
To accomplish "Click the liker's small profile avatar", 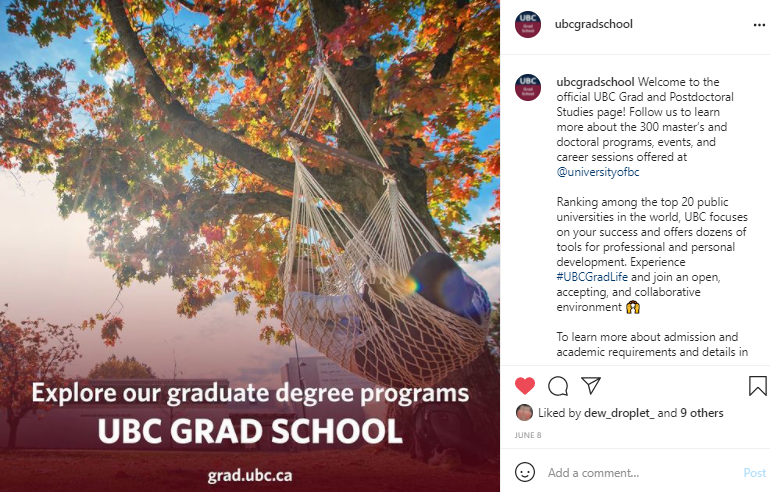I will 524,413.
